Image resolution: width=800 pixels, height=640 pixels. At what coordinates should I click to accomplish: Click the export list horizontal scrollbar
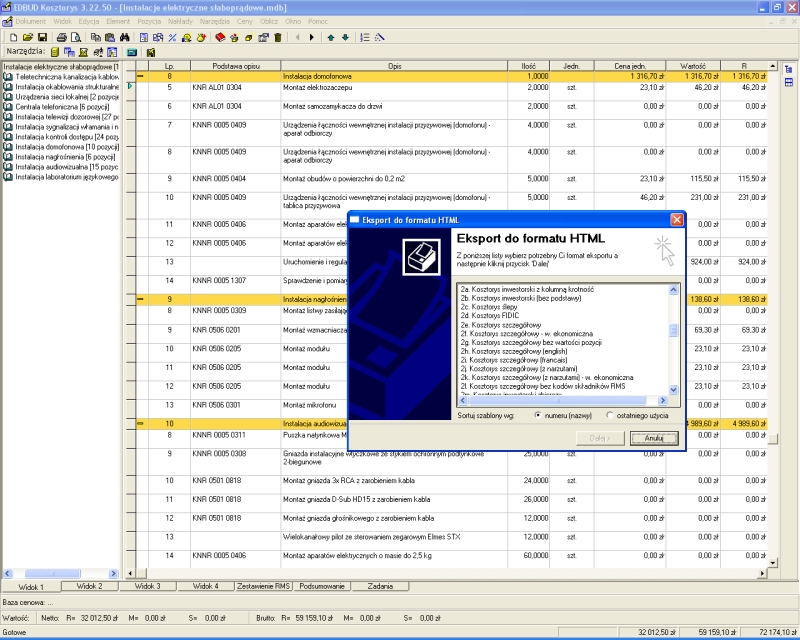pyautogui.click(x=560, y=400)
